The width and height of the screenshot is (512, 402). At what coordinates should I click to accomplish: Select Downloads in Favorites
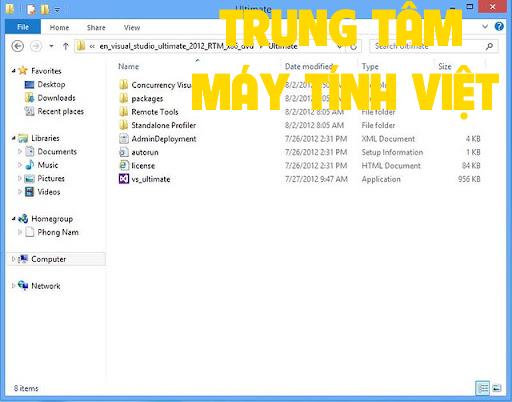click(x=56, y=98)
